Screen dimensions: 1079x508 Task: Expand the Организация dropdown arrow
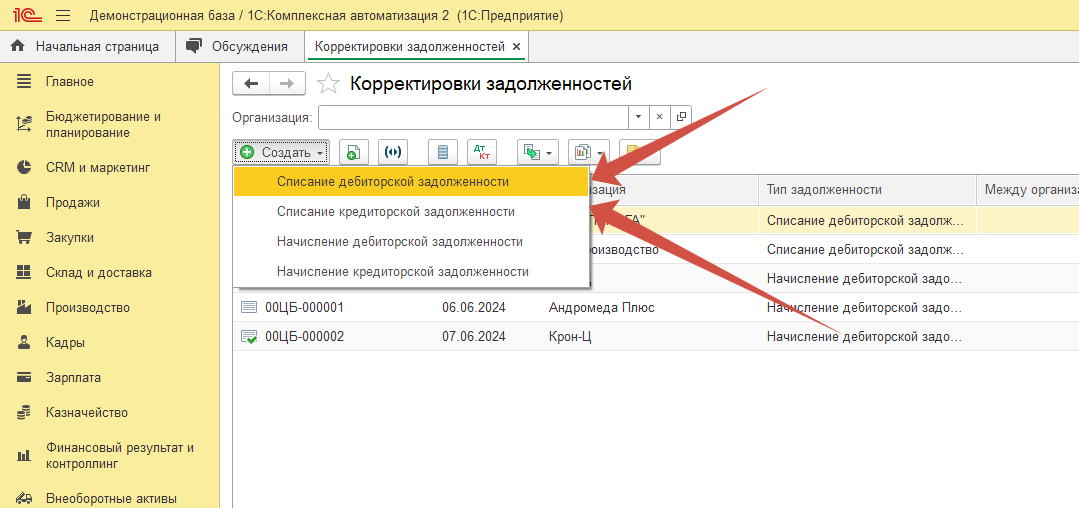[x=639, y=117]
